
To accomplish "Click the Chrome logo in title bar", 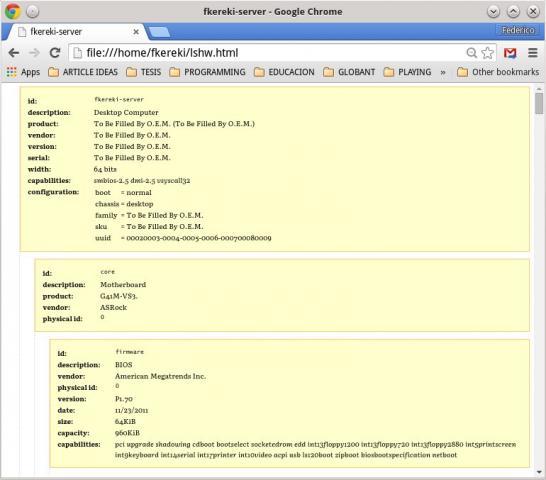I will 13,11.
